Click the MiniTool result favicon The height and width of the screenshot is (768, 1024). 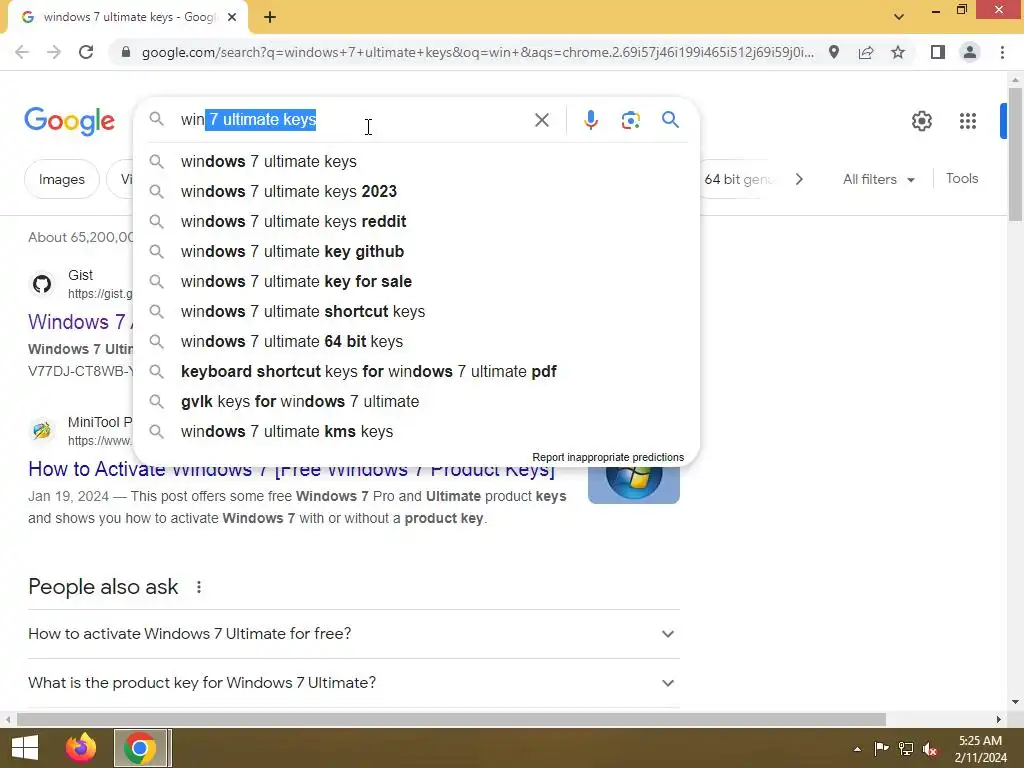coord(42,431)
